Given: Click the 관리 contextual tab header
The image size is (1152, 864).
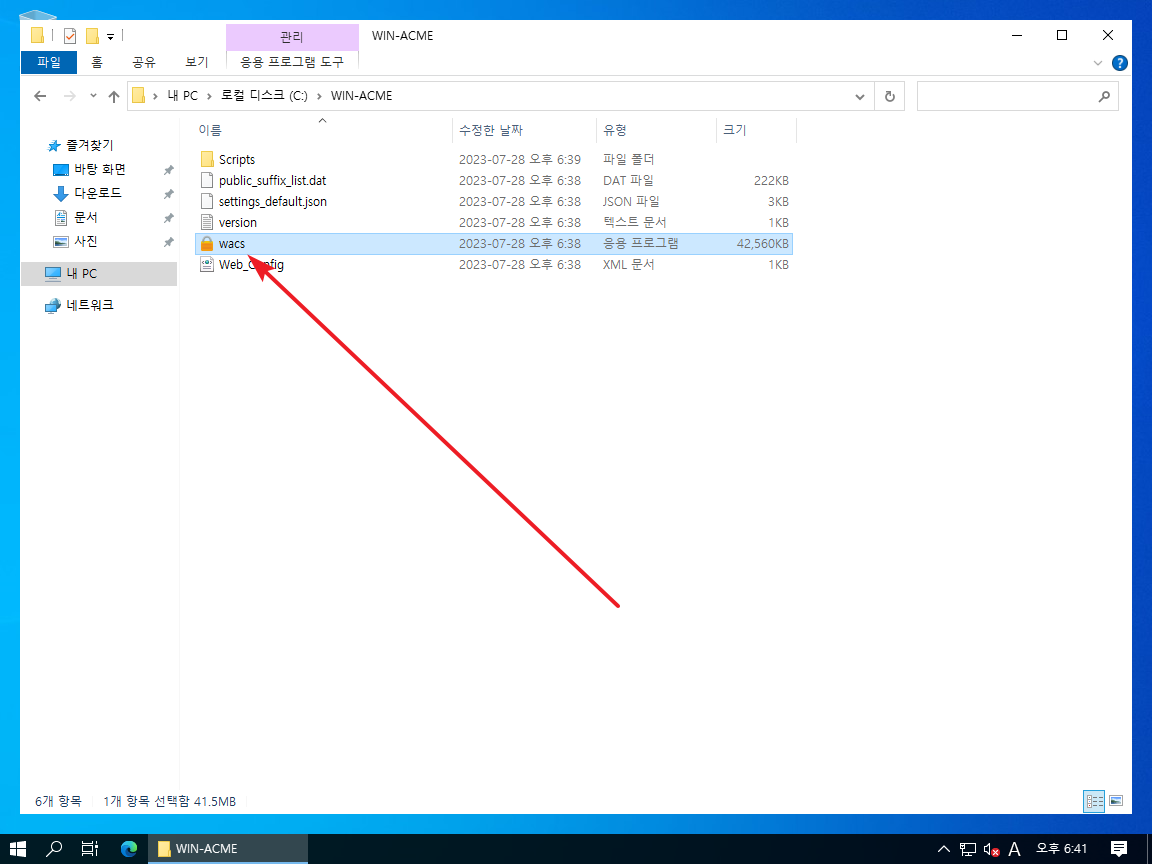Looking at the screenshot, I should pyautogui.click(x=292, y=37).
